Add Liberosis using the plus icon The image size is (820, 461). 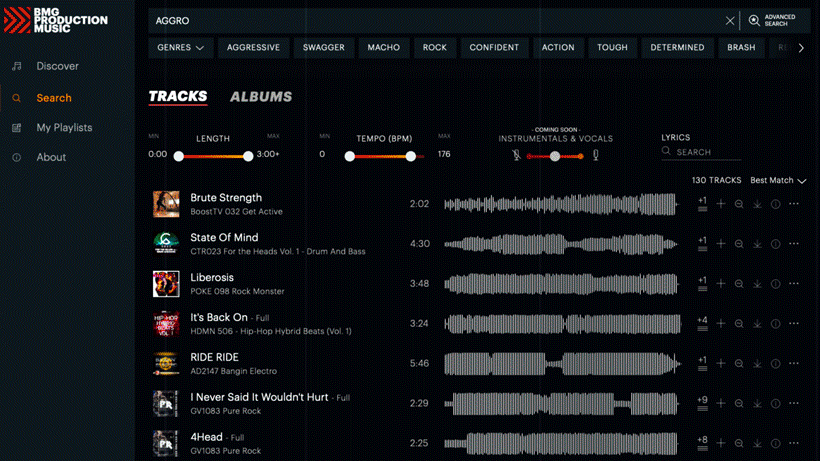click(x=721, y=283)
